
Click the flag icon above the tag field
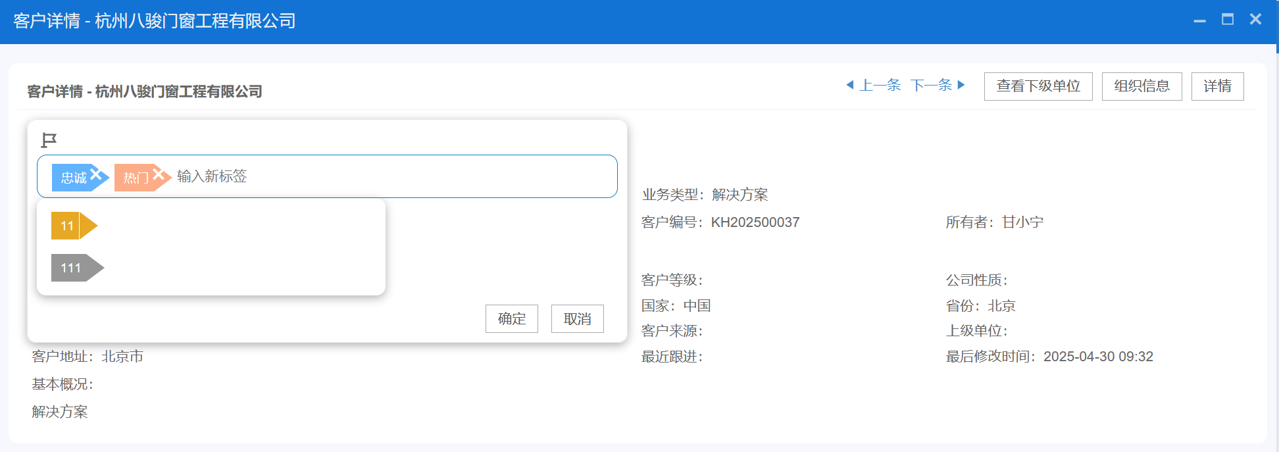[48, 140]
